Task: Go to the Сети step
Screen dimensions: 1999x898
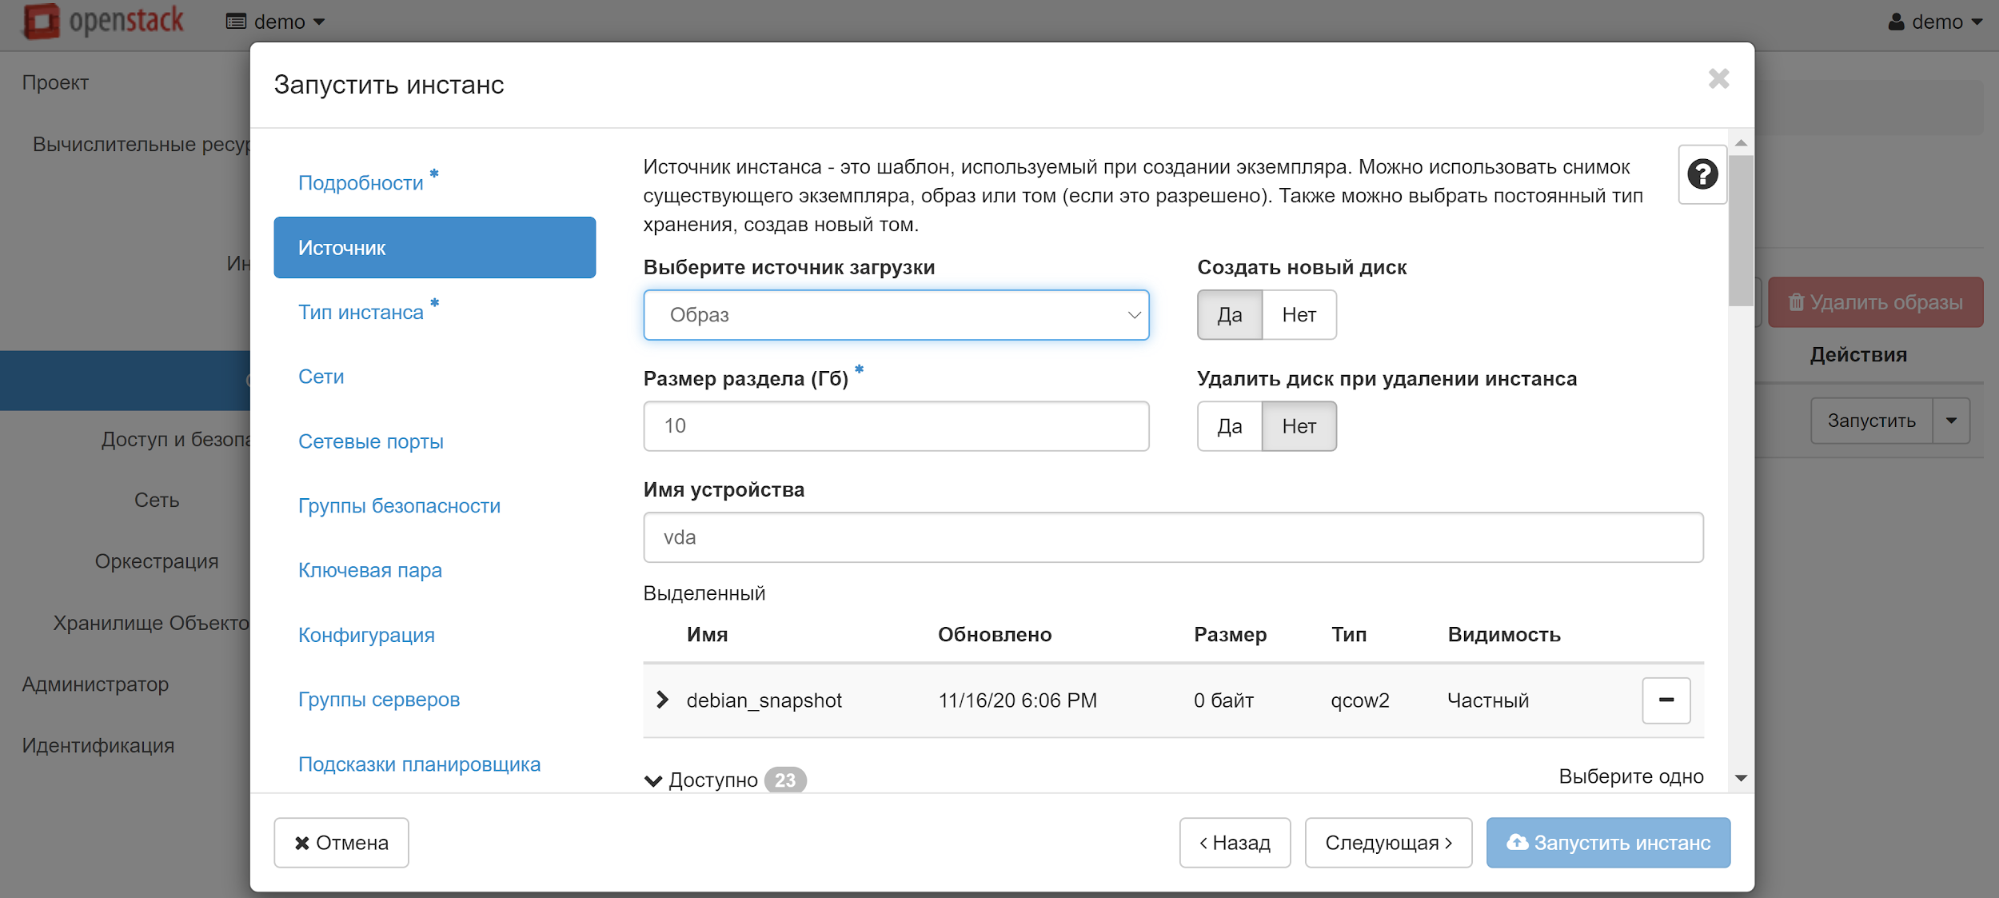Action: pos(321,377)
